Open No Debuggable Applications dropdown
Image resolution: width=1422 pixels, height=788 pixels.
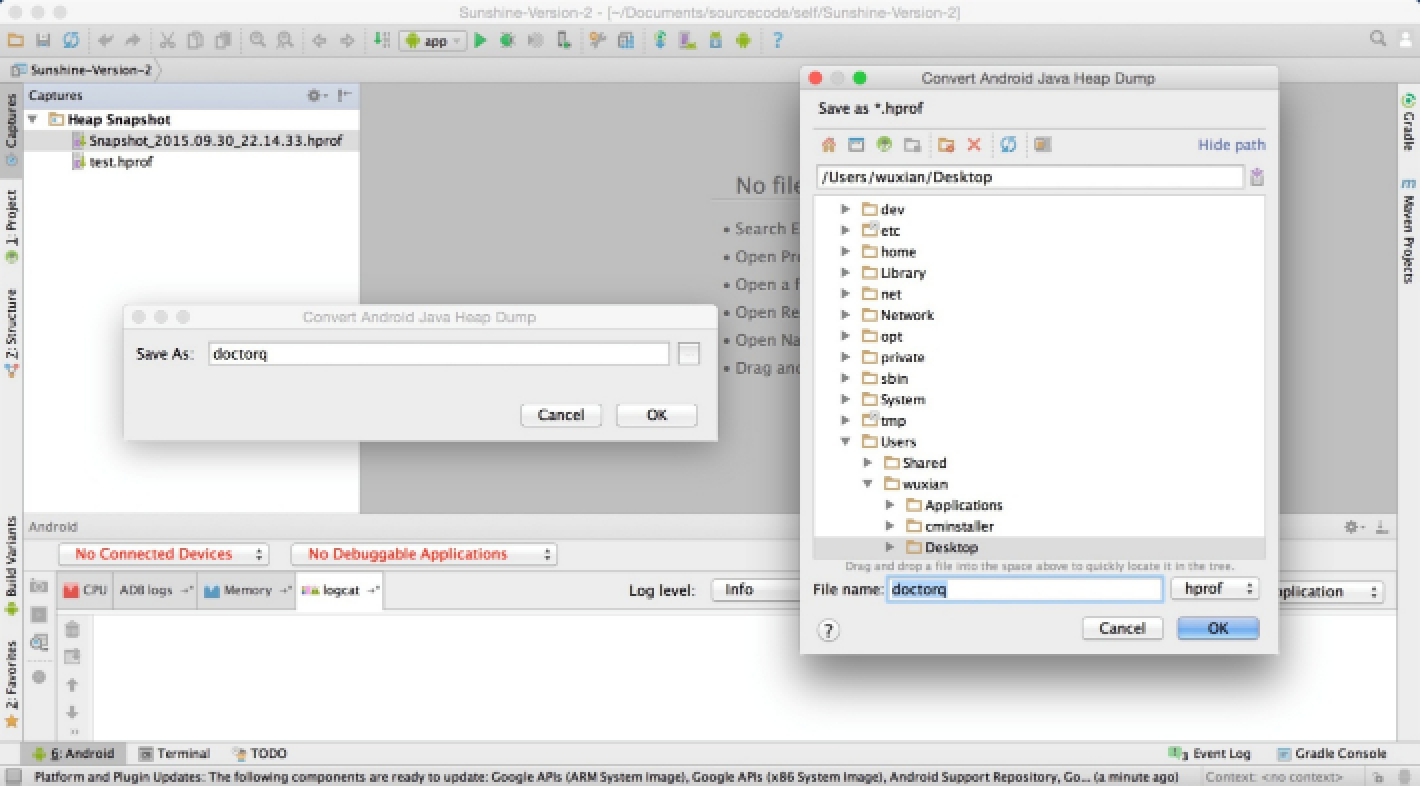pos(424,554)
